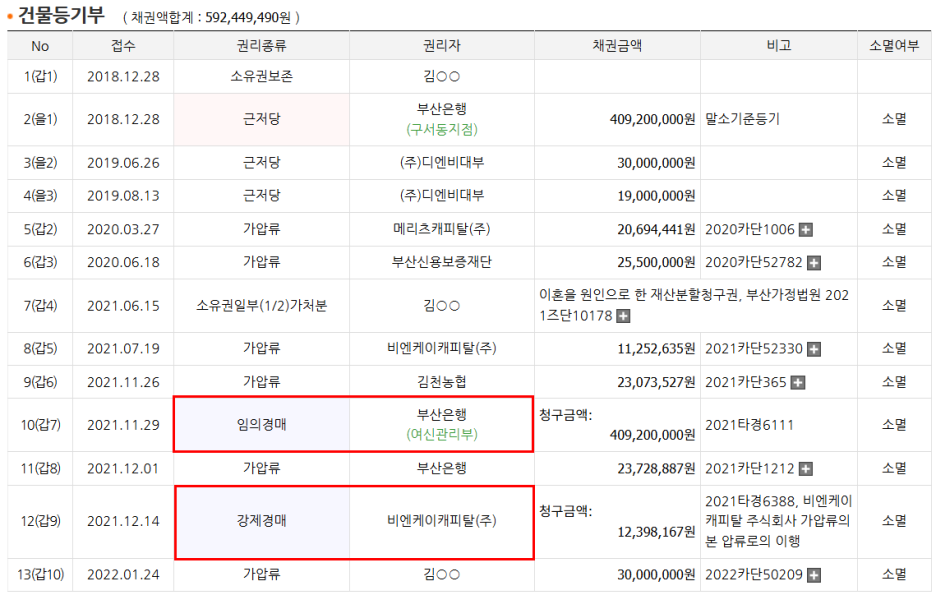
Task: Select the highlighted 임의경매 cell
Action: [x=261, y=425]
